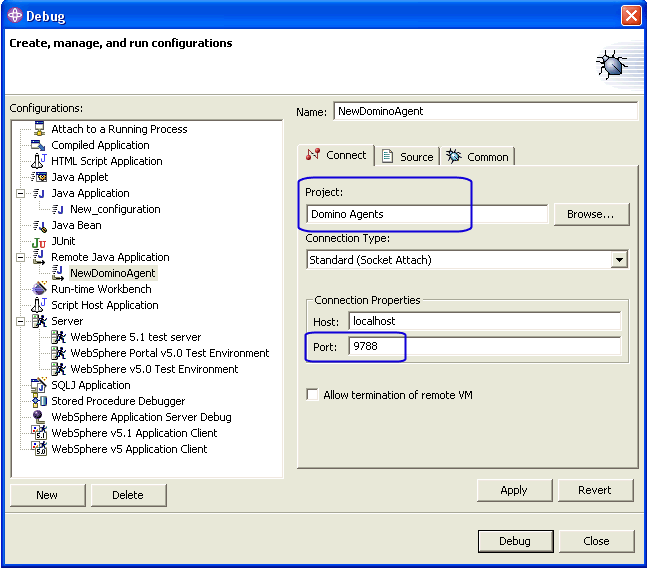Click the Stored Procedure Debugger icon
This screenshot has height=568, width=647.
pos(39,401)
